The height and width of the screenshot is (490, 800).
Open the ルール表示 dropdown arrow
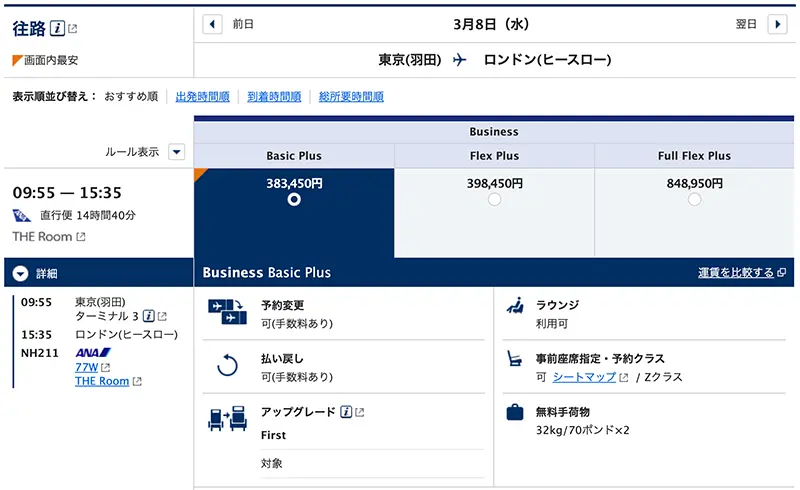click(176, 152)
